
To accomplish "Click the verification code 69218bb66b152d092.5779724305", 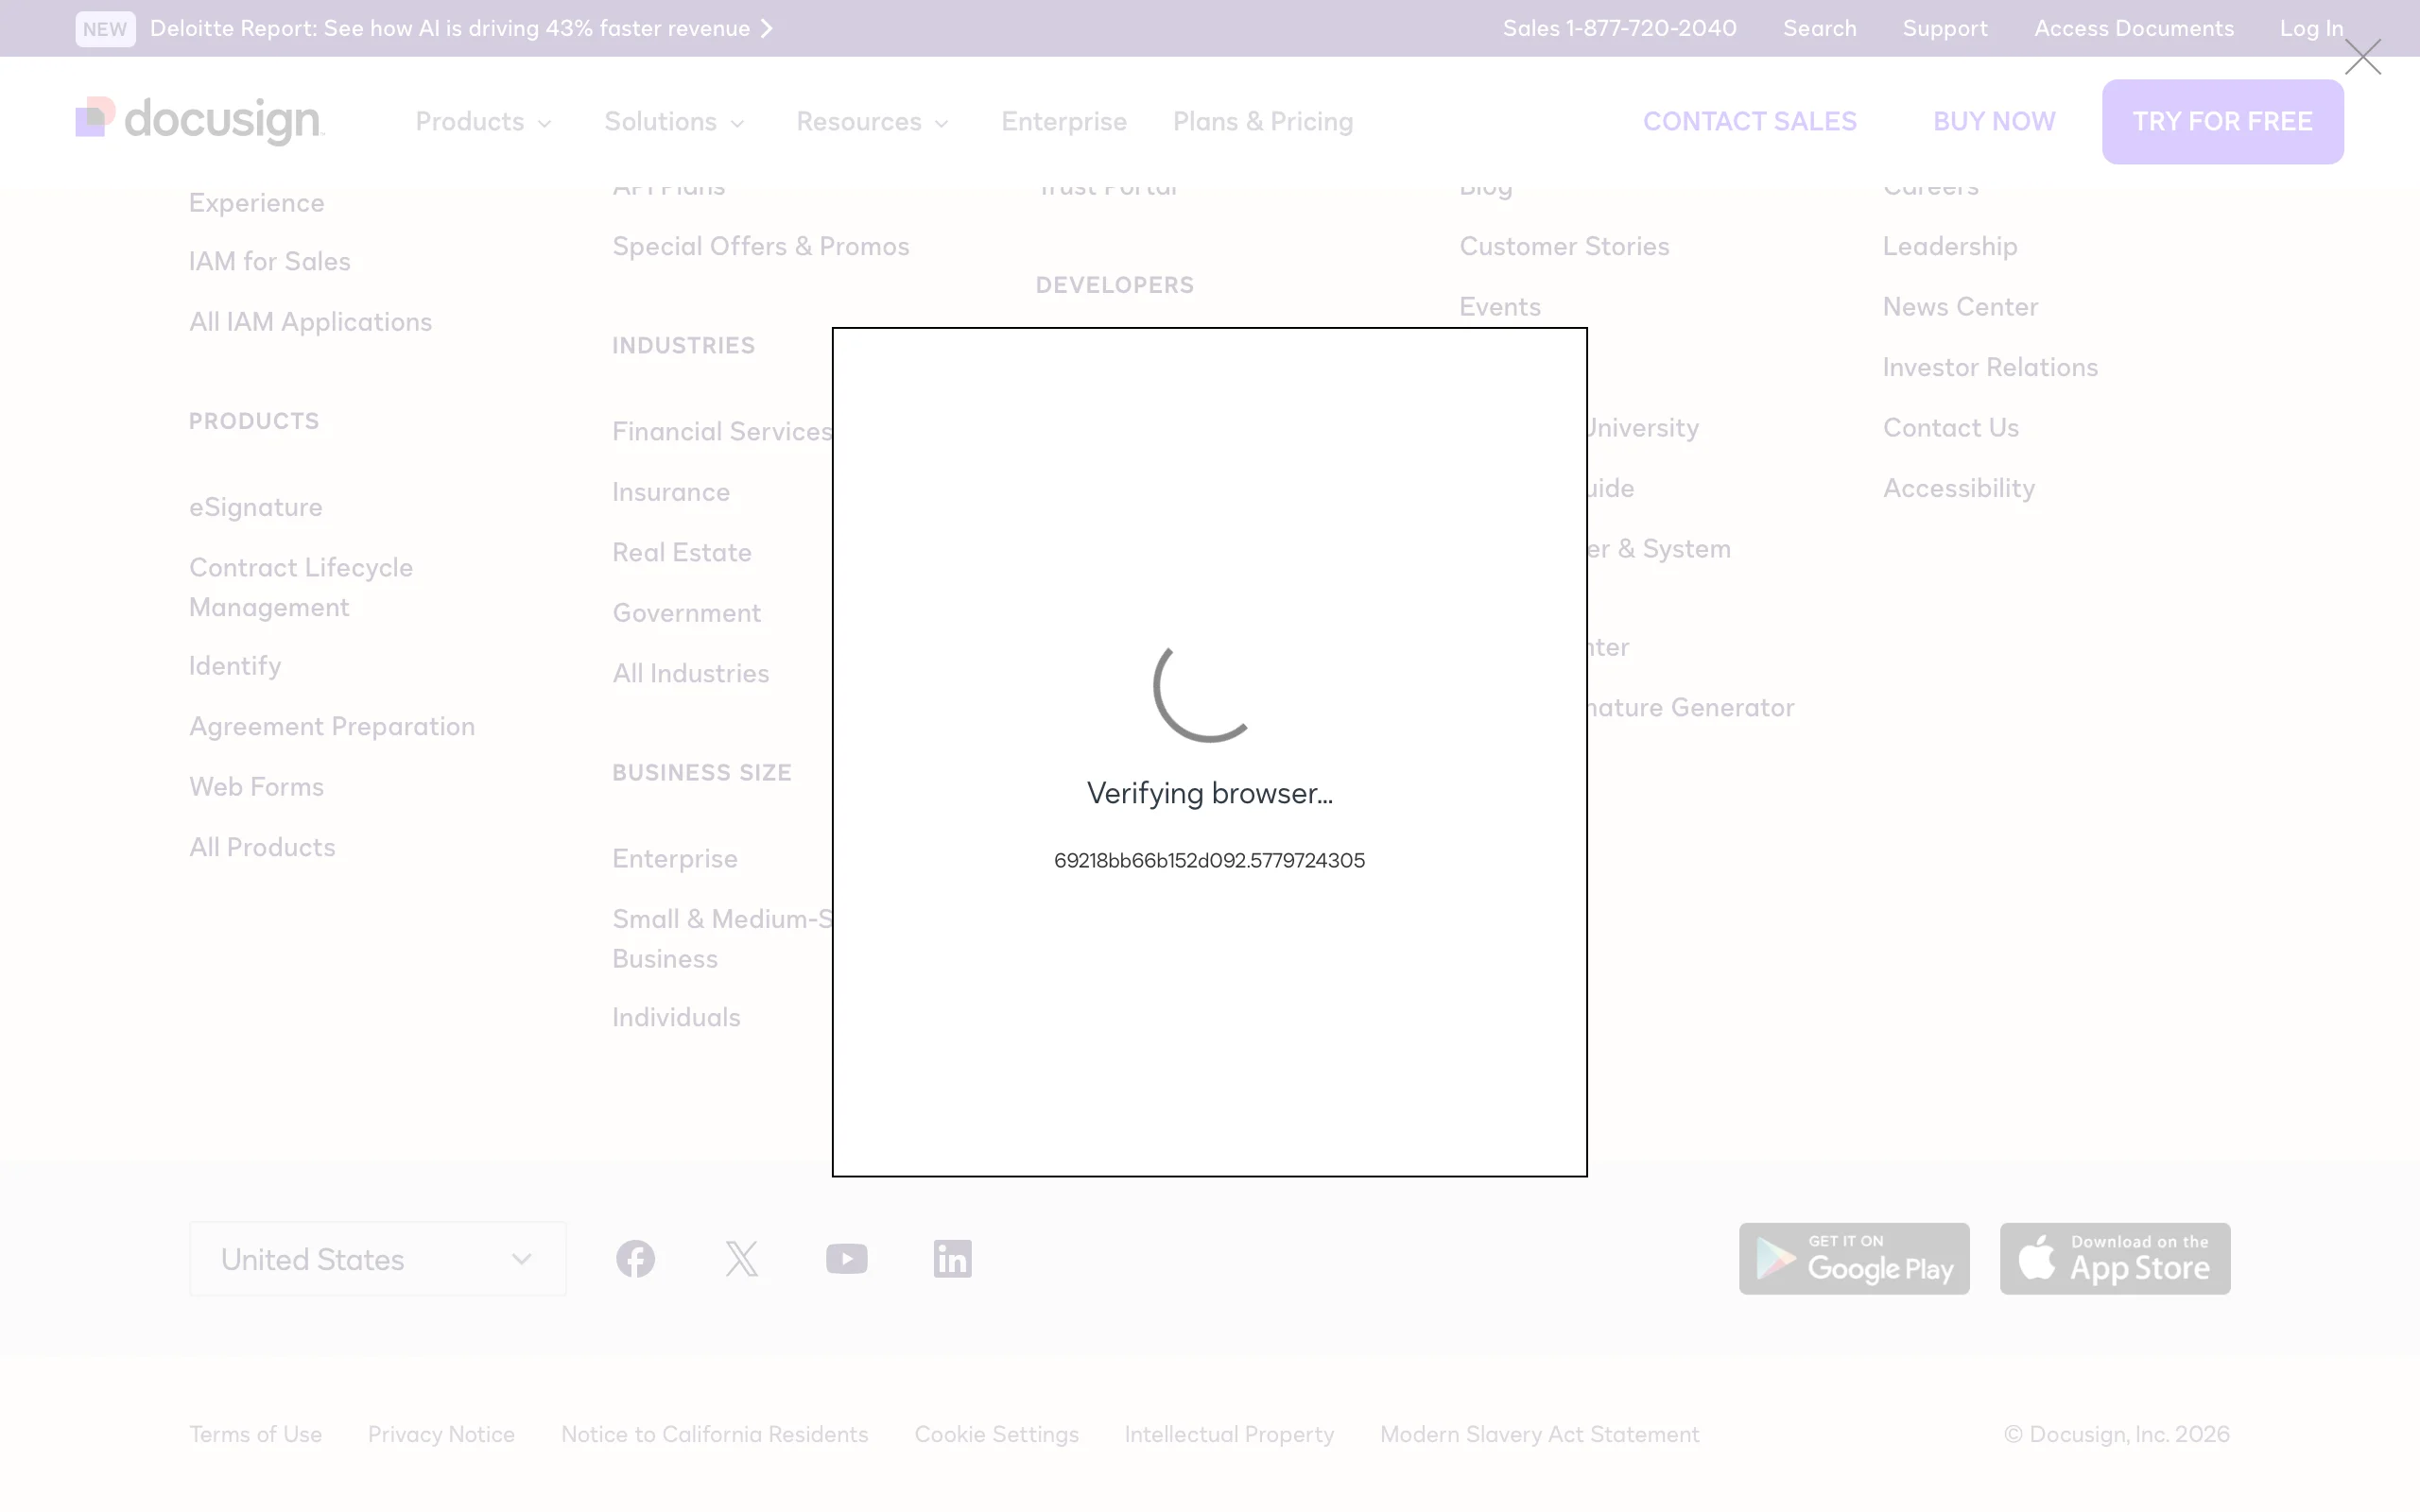I will pos(1209,861).
